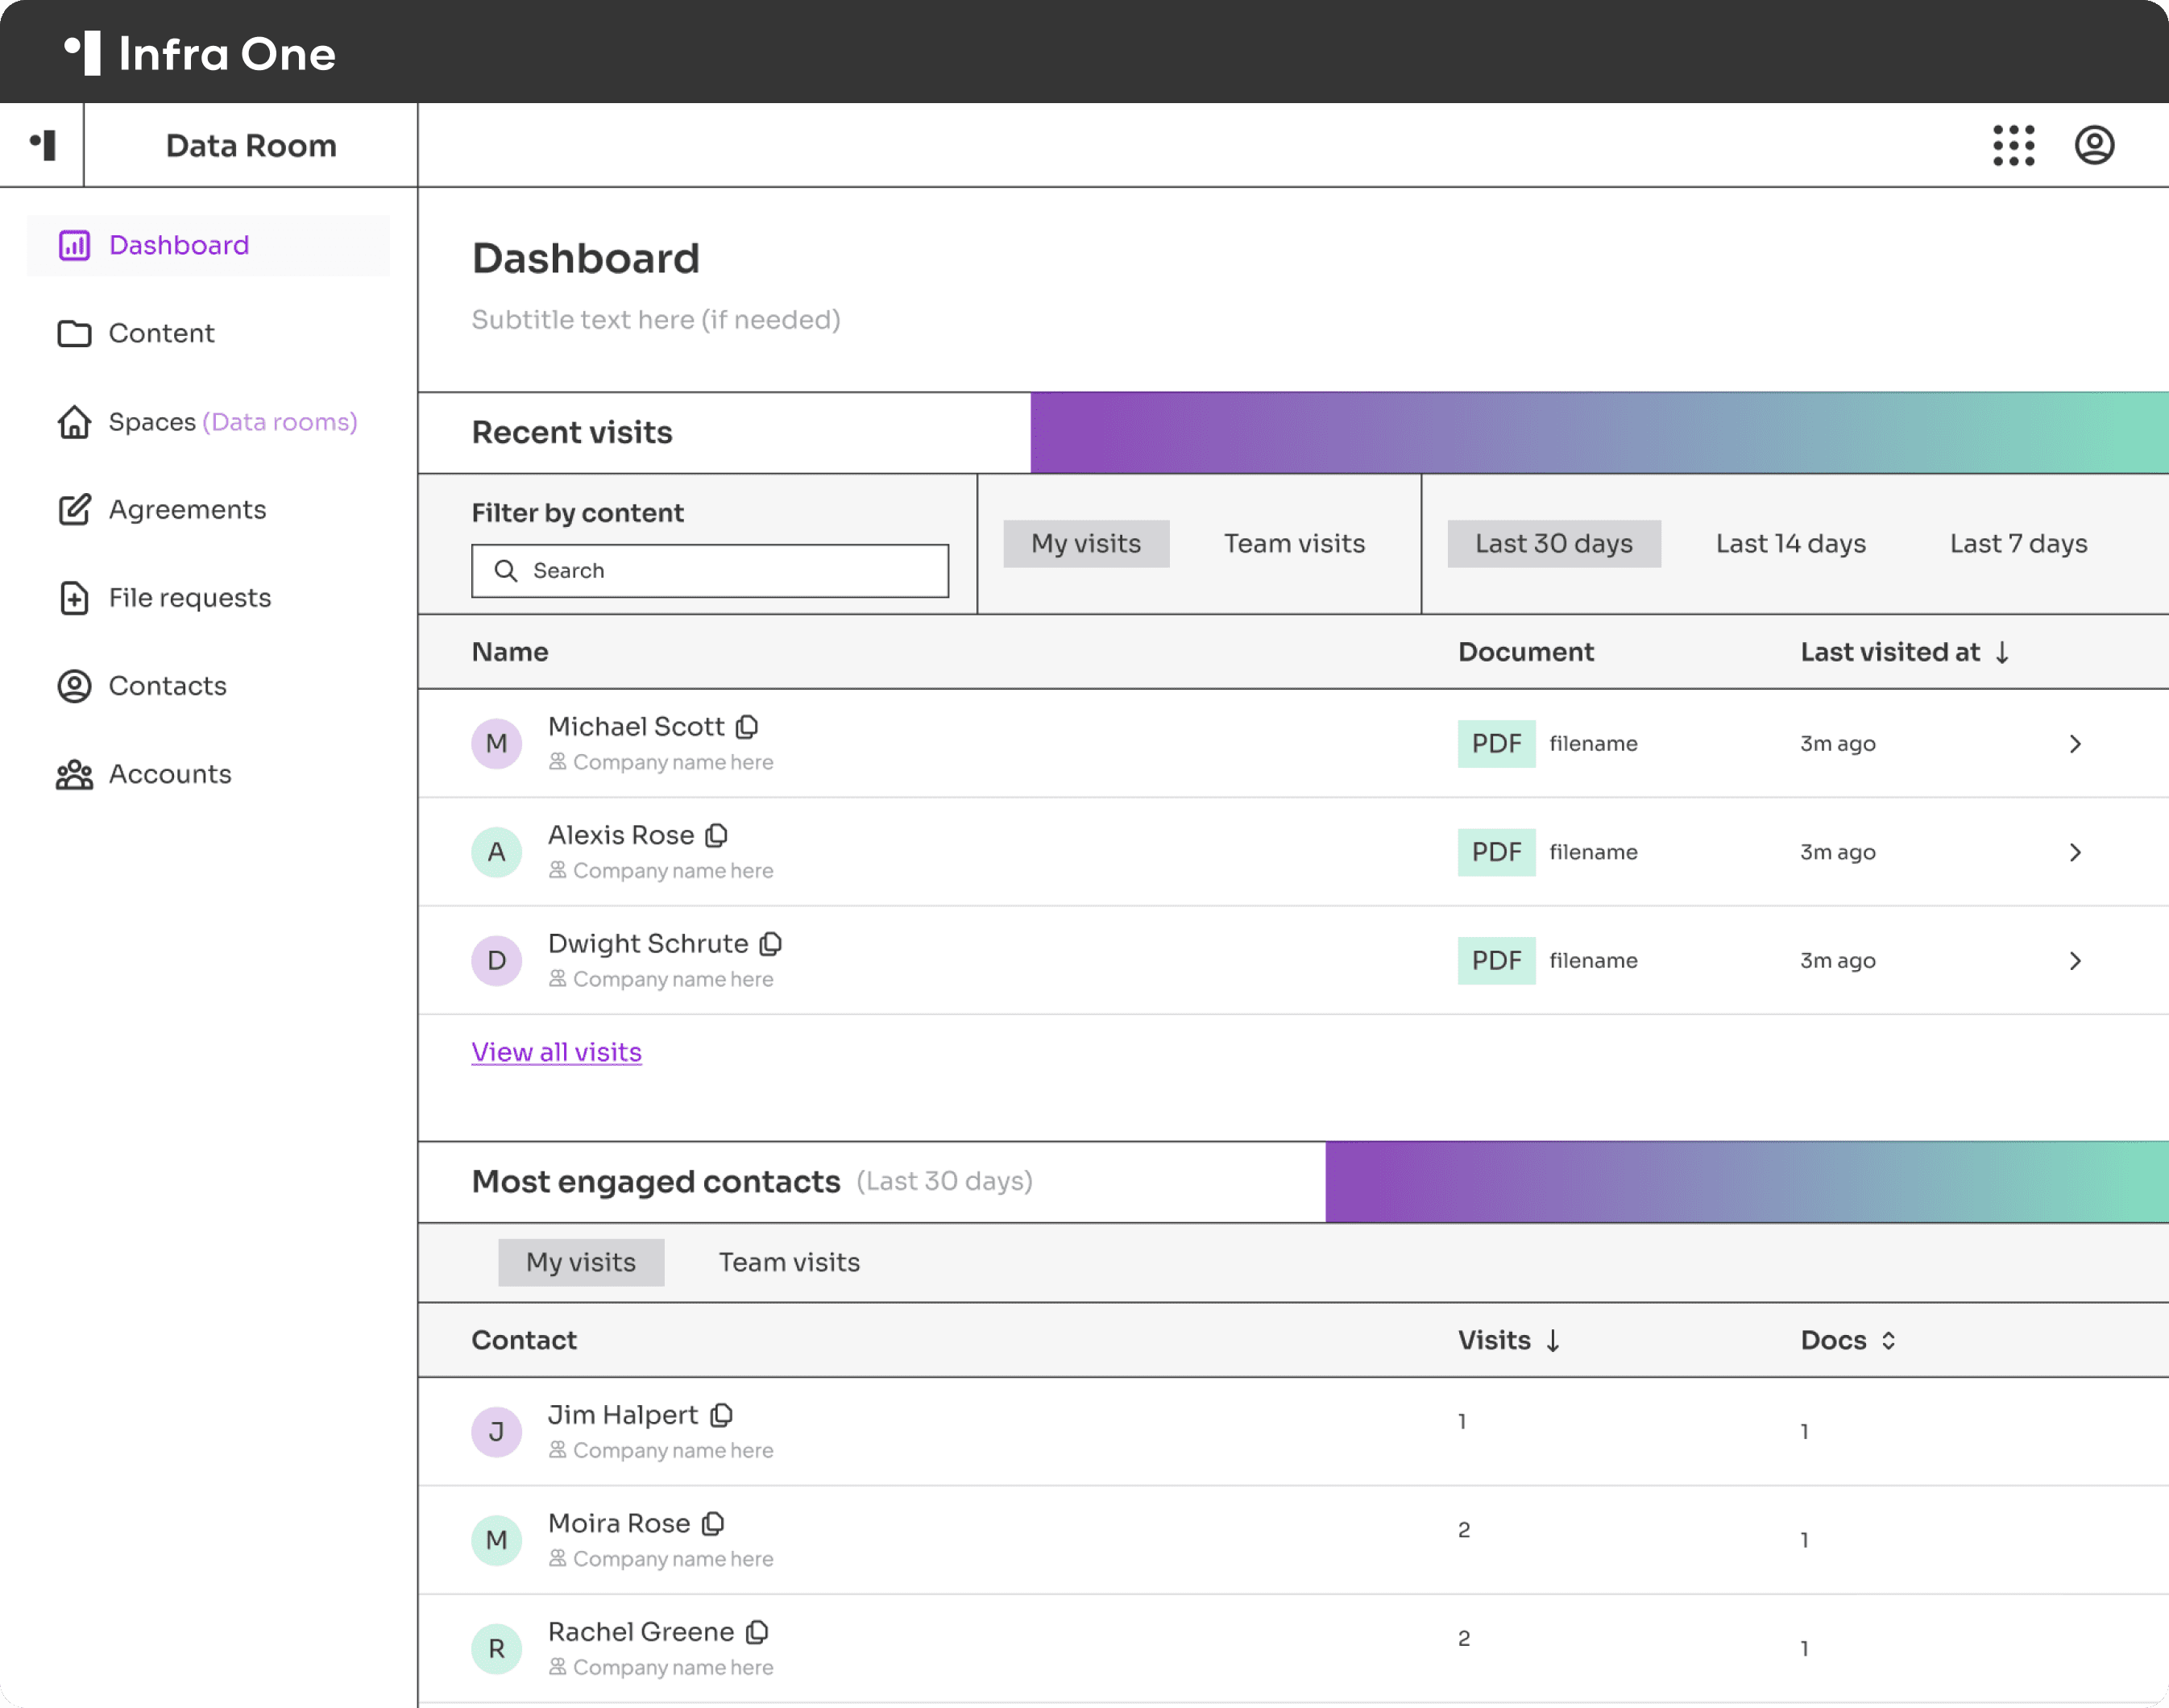This screenshot has height=1708, width=2169.
Task: Switch Recent visits to Team visits
Action: [1294, 544]
